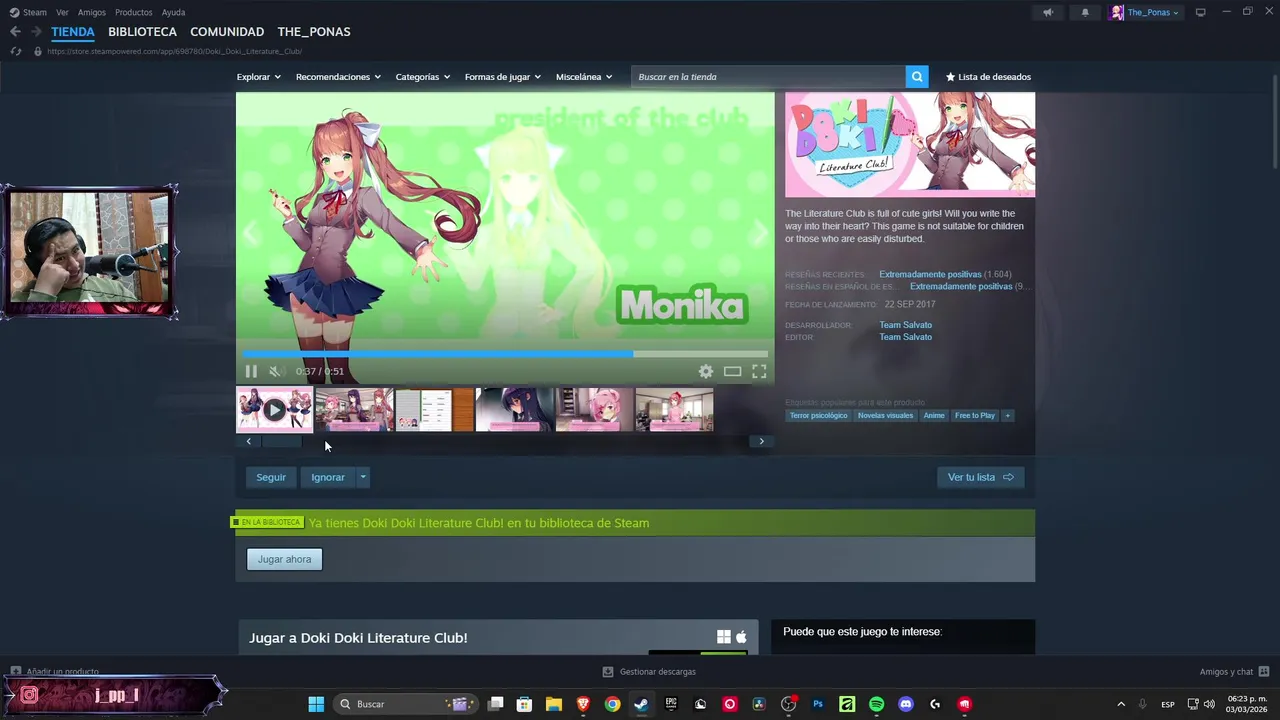Expand the Categorías menu
The height and width of the screenshot is (720, 1280).
(x=423, y=77)
